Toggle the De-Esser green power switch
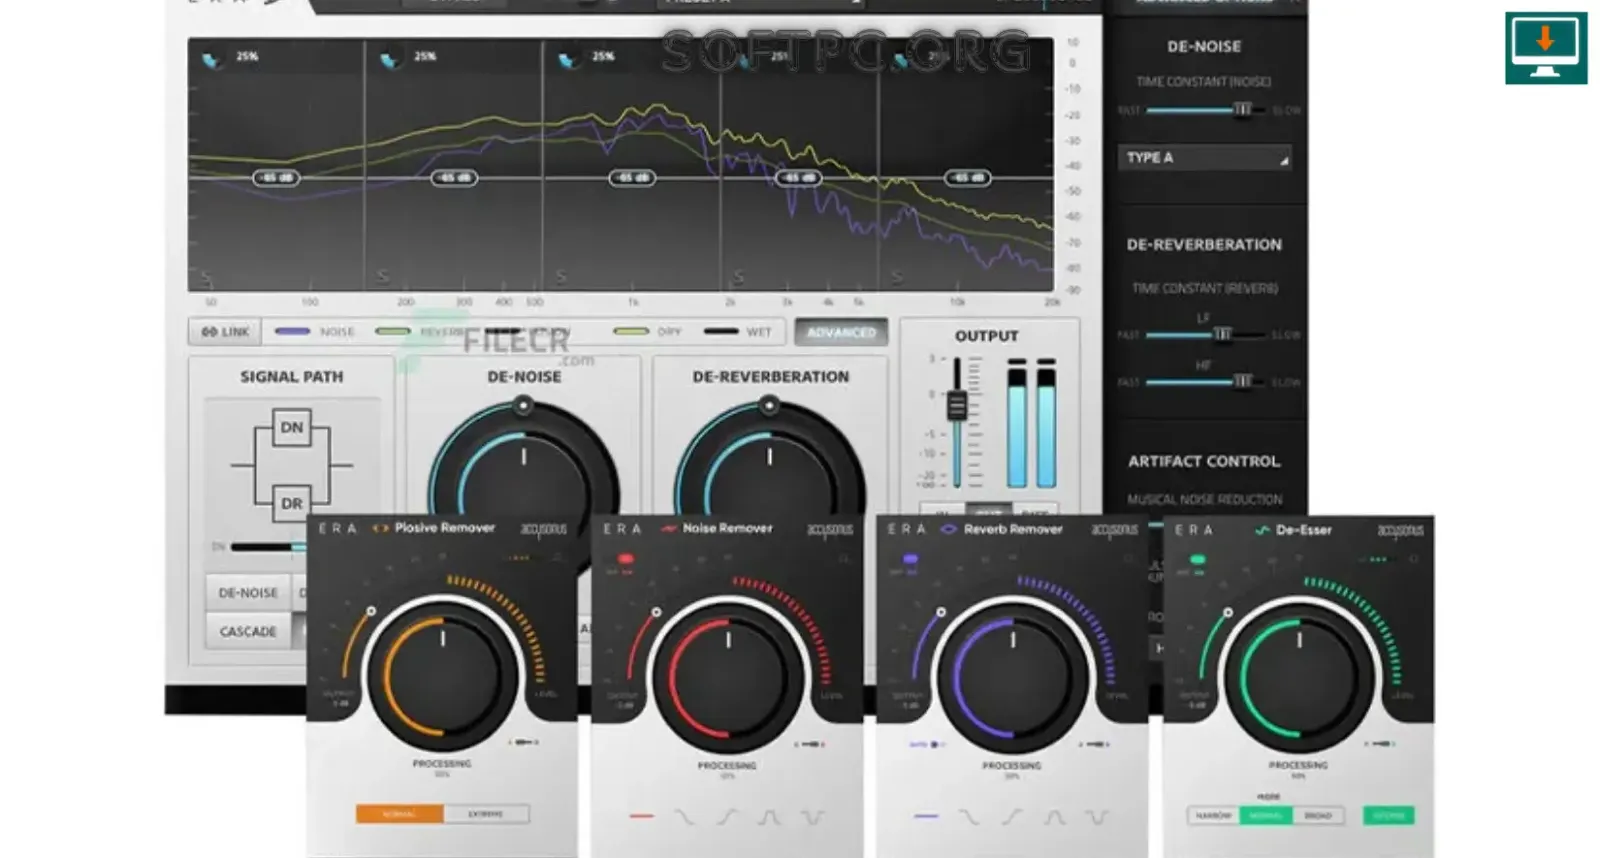 coord(1197,560)
